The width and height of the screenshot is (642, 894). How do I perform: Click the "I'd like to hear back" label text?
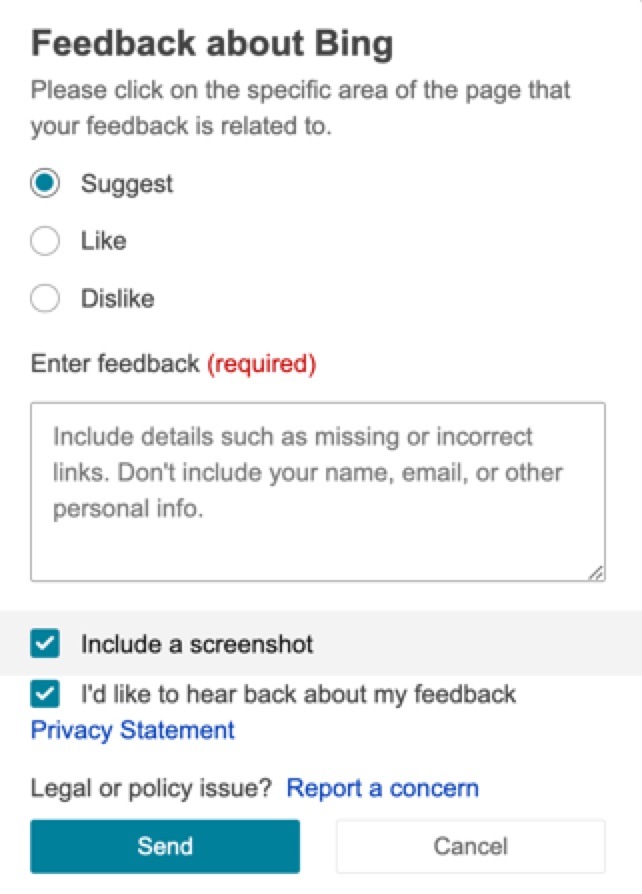298,694
